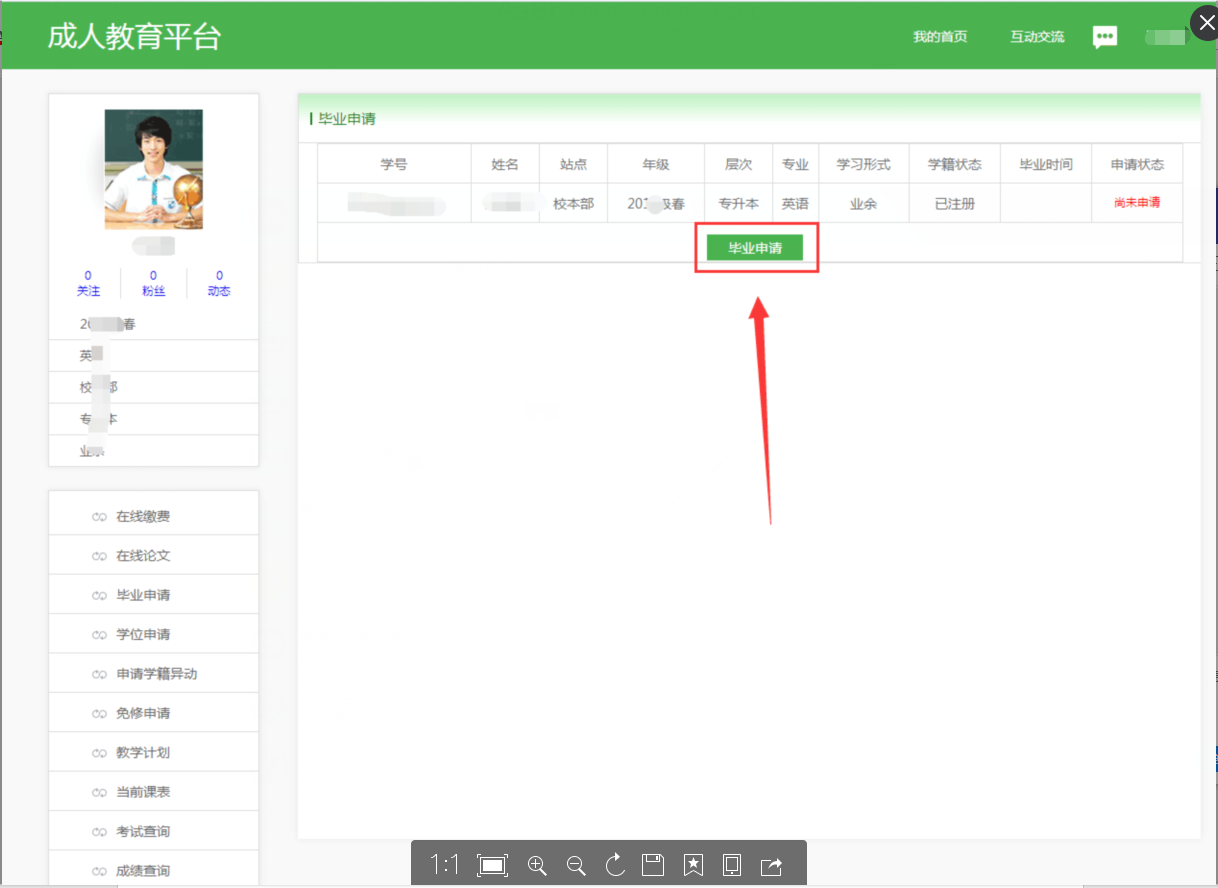
Task: Open the message chat bubble icon
Action: pyautogui.click(x=1105, y=36)
